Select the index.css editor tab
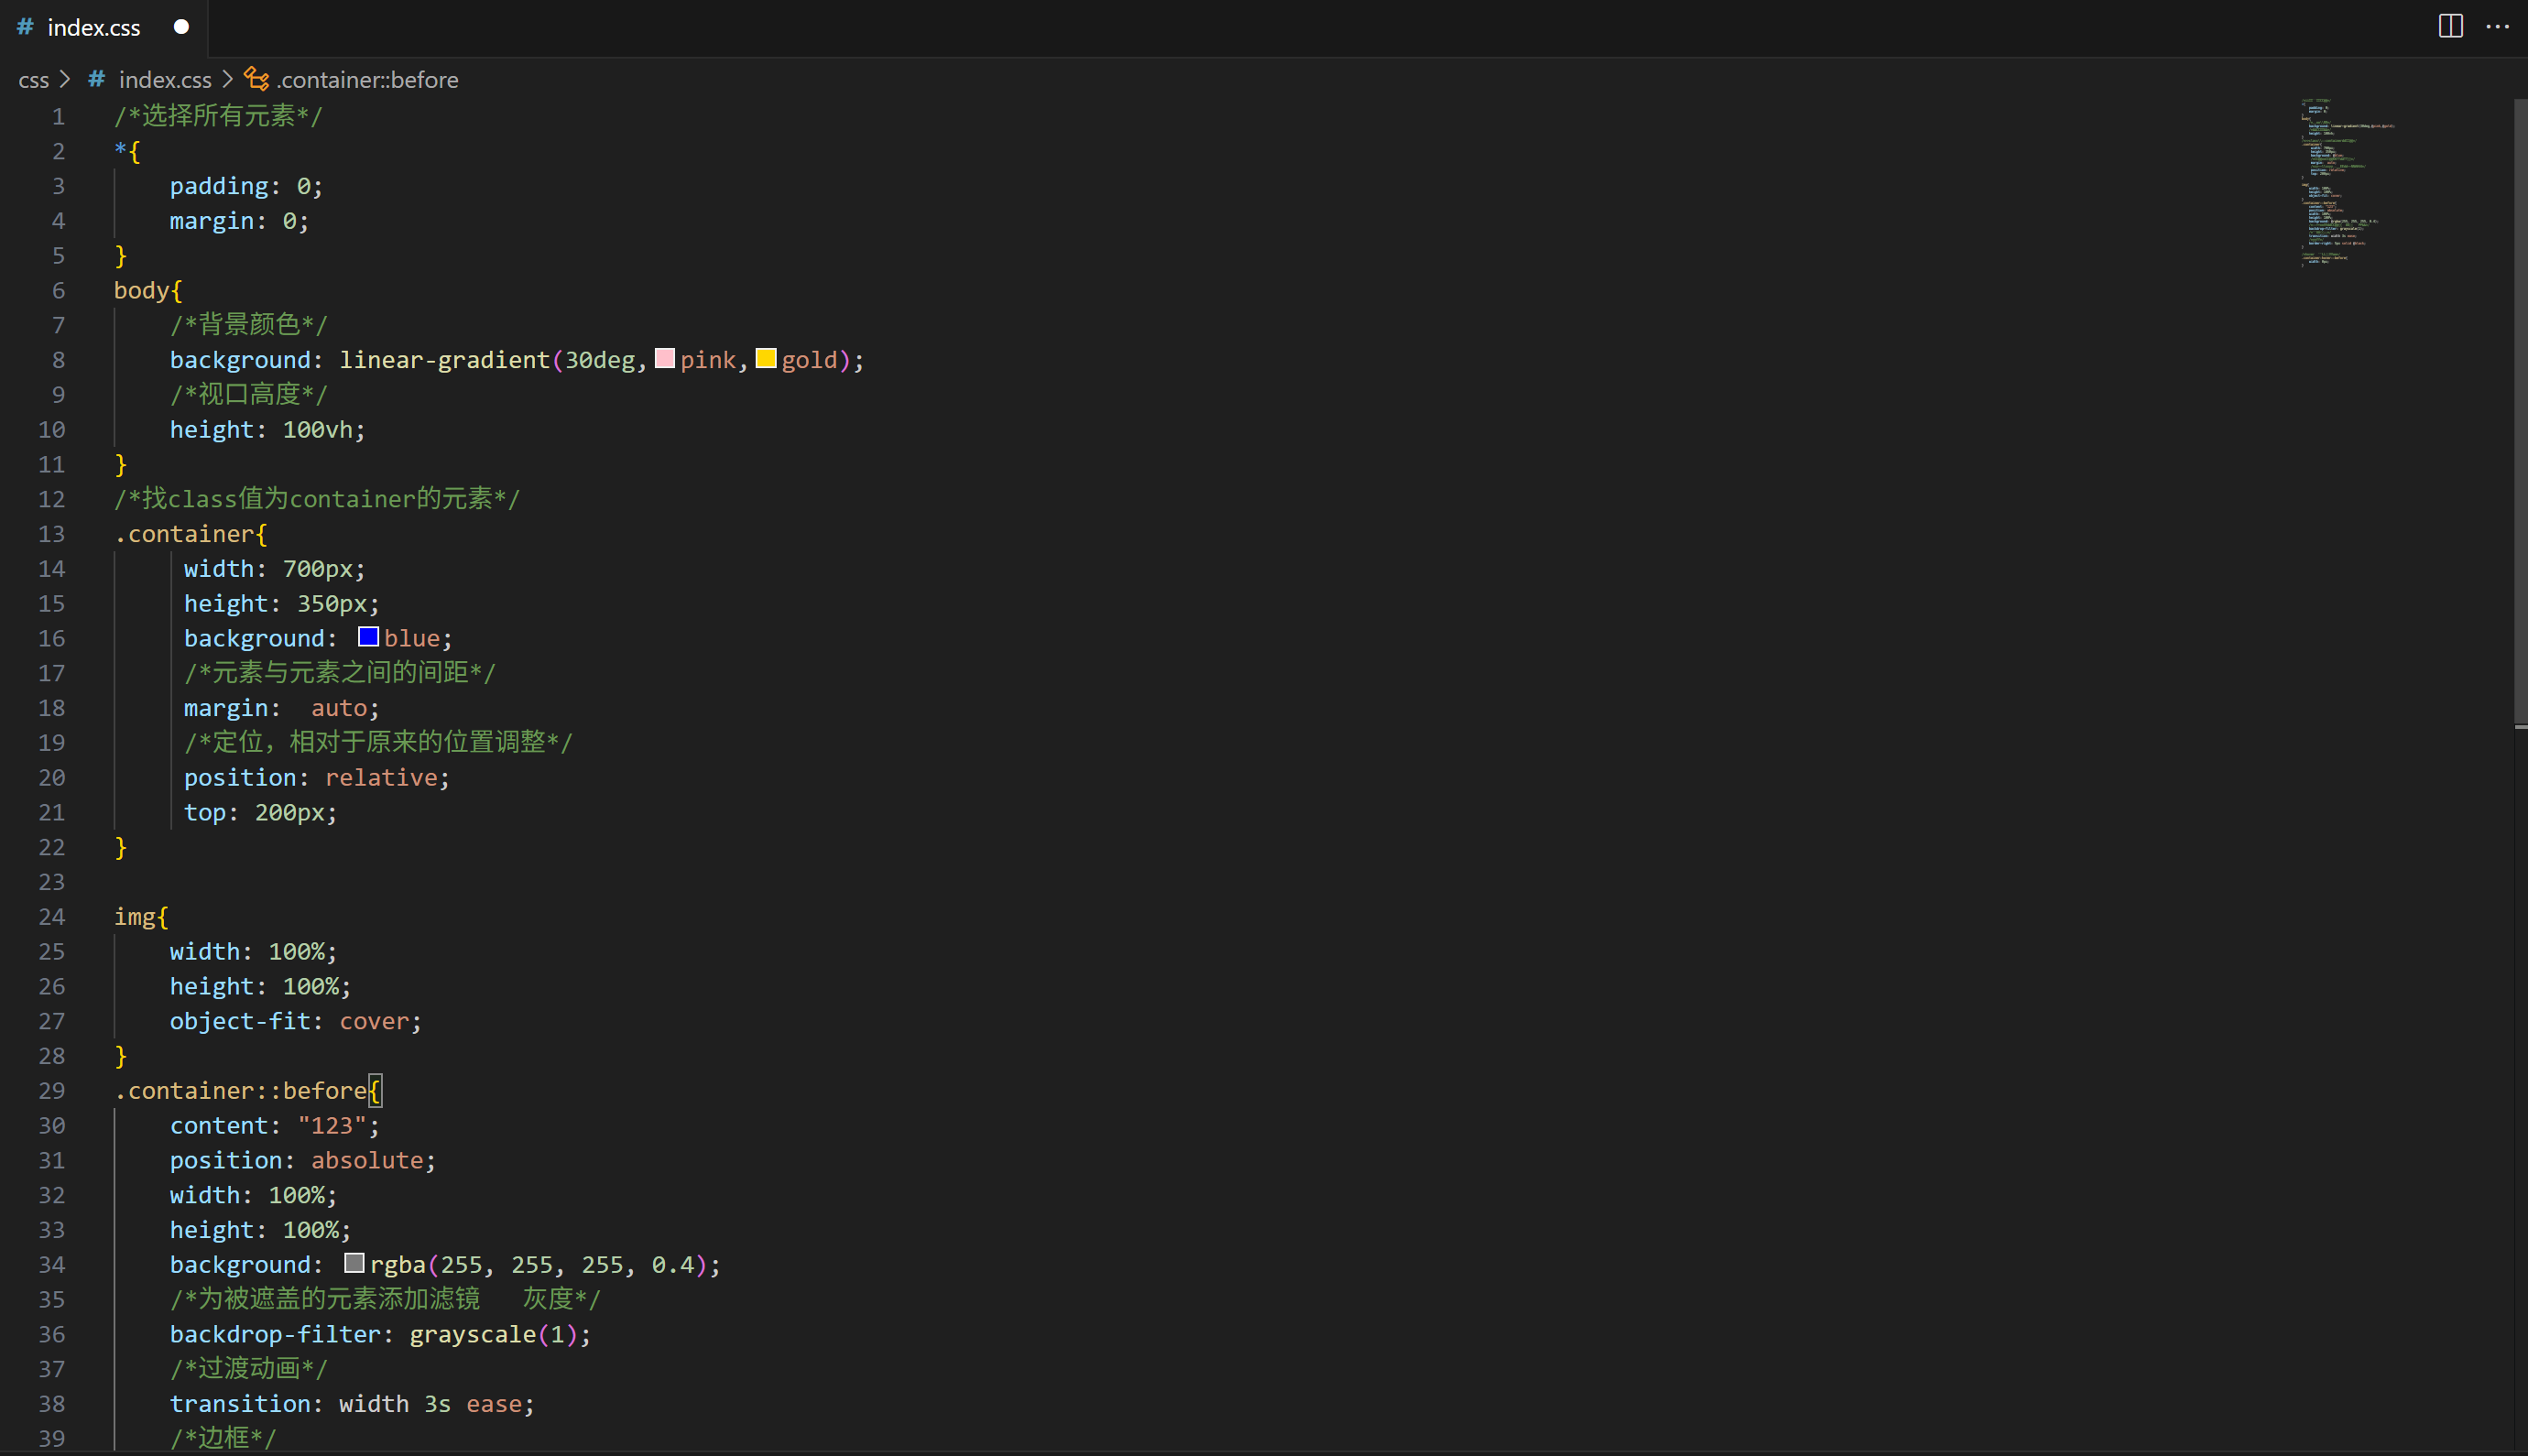Screen dimensions: 2528x1456 click(x=94, y=28)
